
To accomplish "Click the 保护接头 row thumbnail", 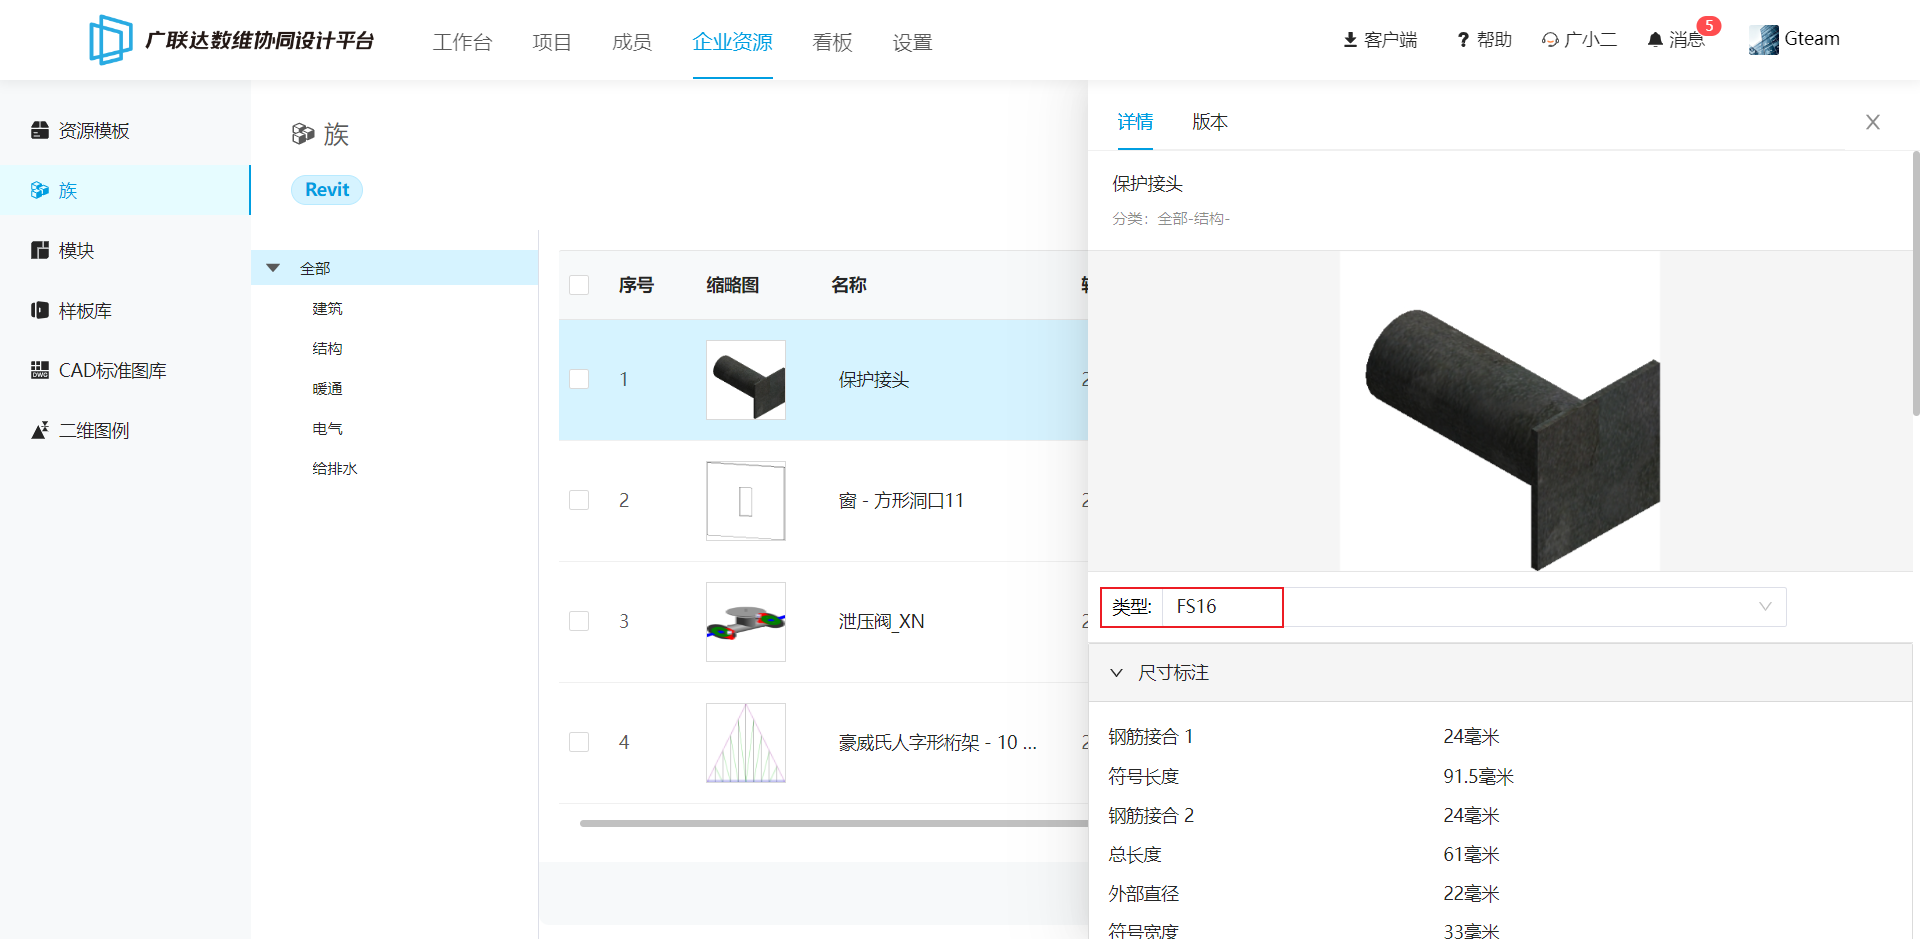I will [x=746, y=380].
